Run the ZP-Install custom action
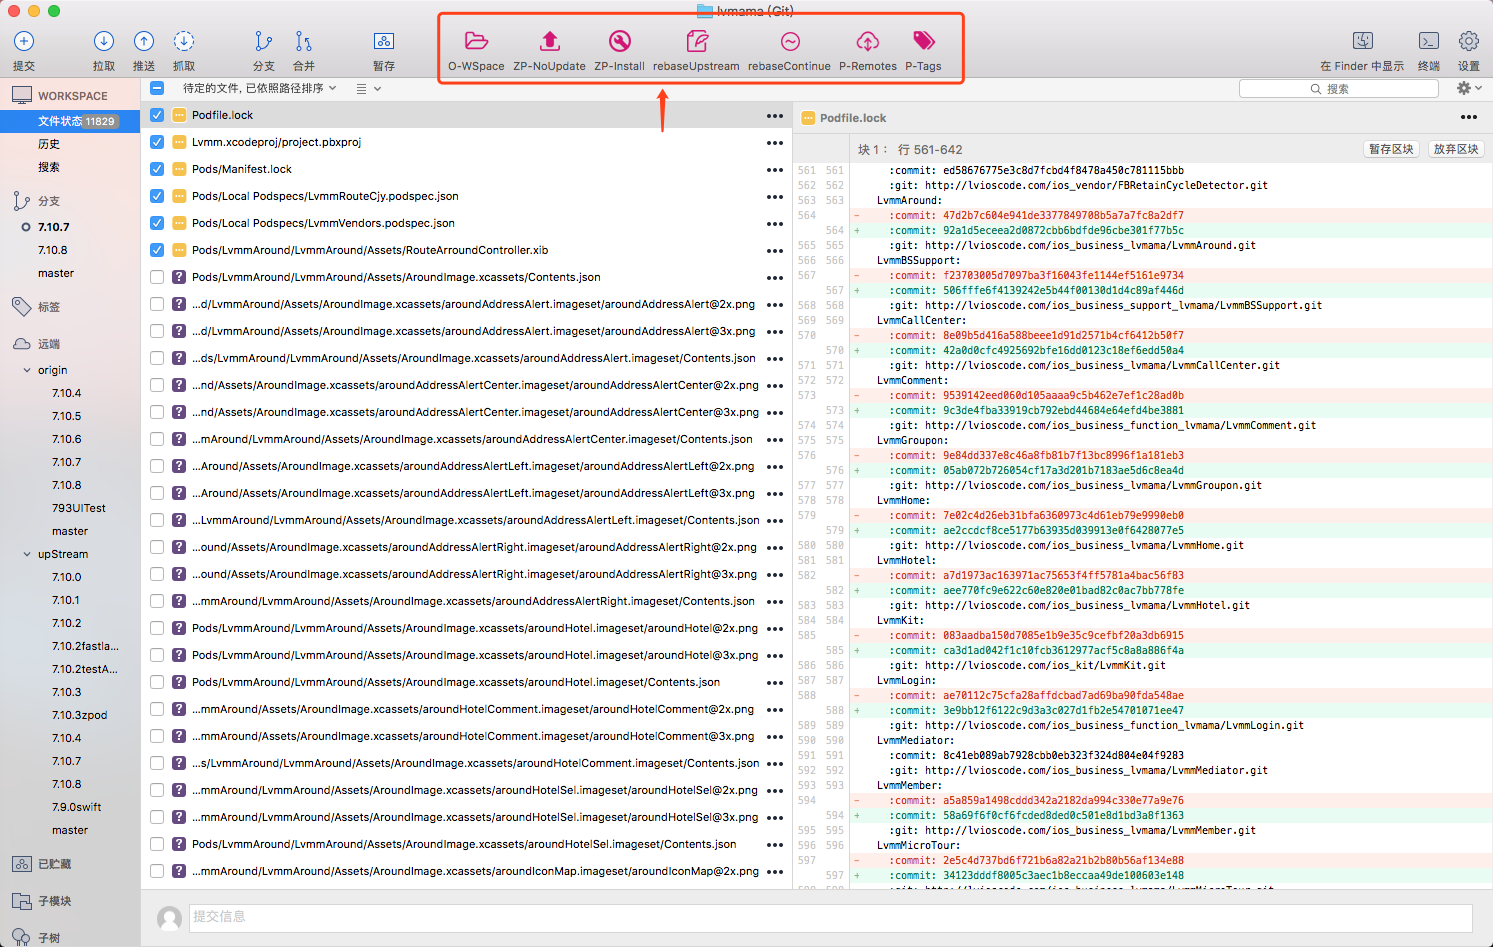 (619, 42)
